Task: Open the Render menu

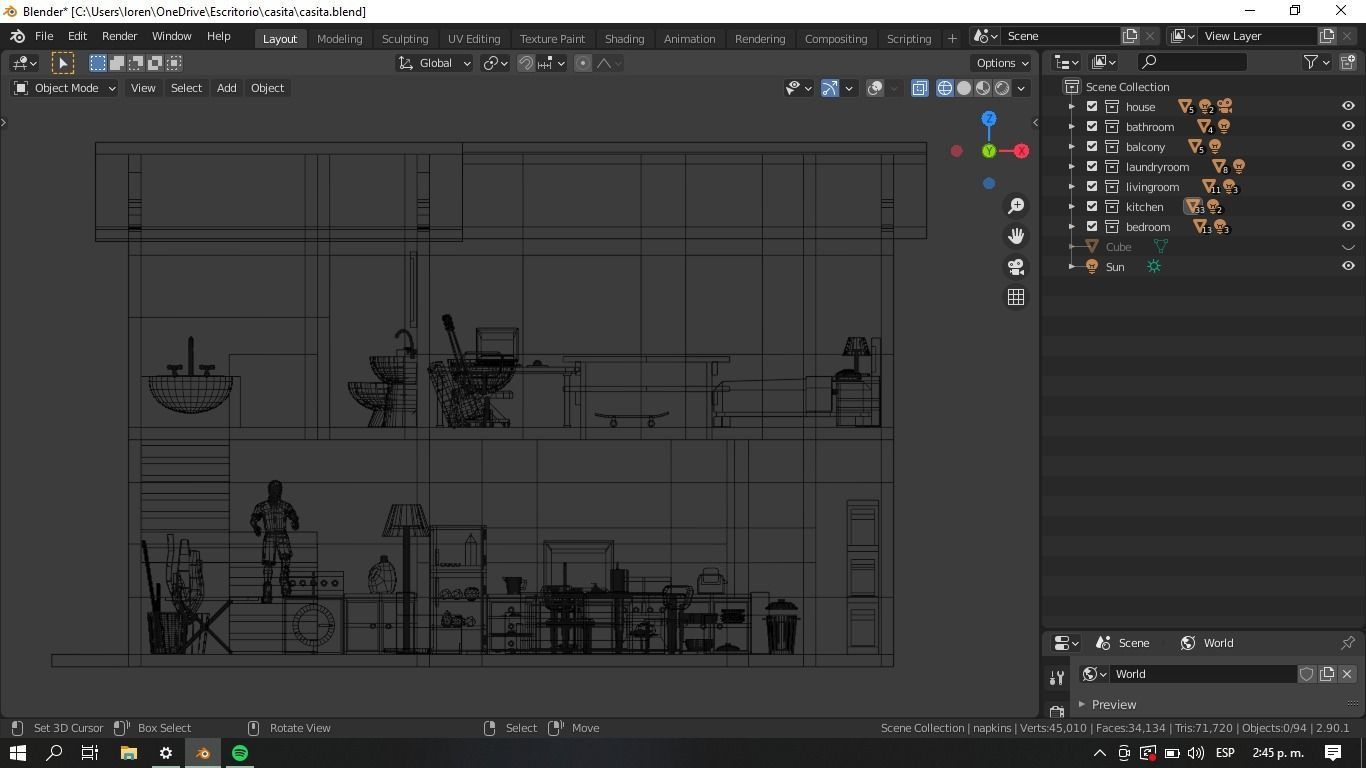Action: pyautogui.click(x=119, y=36)
